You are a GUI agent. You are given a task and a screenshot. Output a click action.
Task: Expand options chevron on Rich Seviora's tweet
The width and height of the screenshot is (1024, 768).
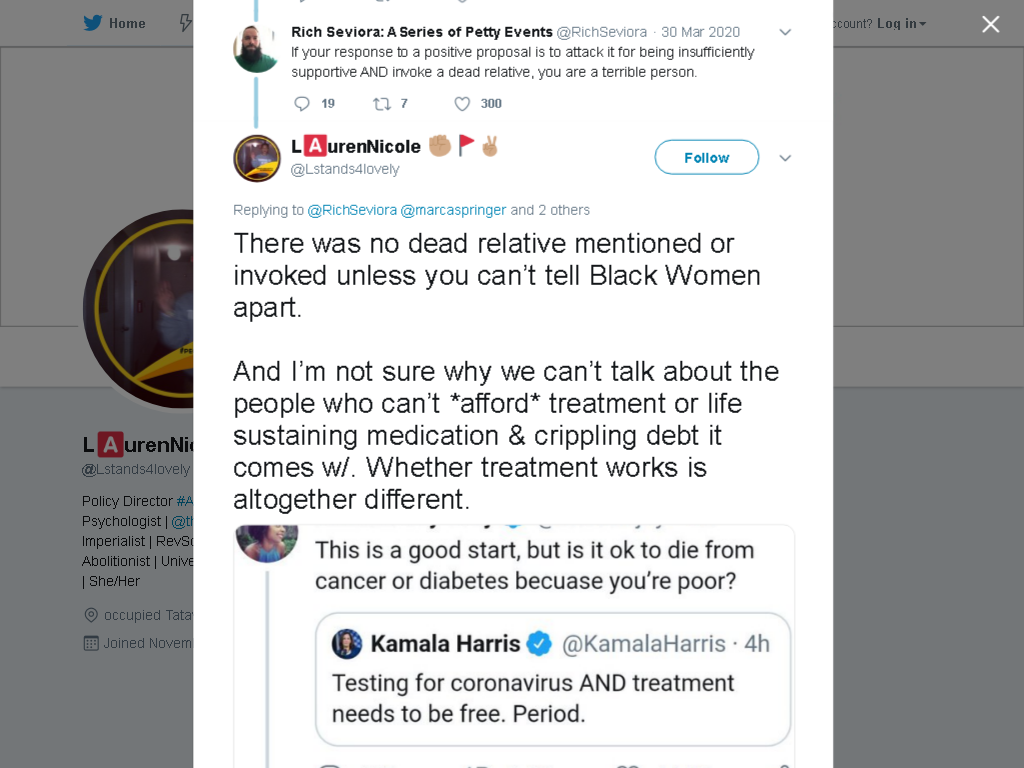point(785,32)
